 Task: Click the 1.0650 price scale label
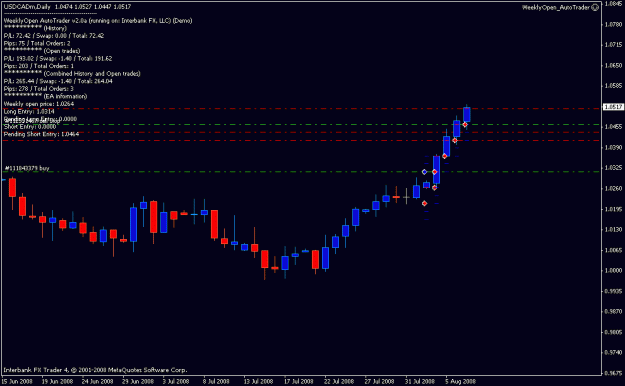click(614, 65)
